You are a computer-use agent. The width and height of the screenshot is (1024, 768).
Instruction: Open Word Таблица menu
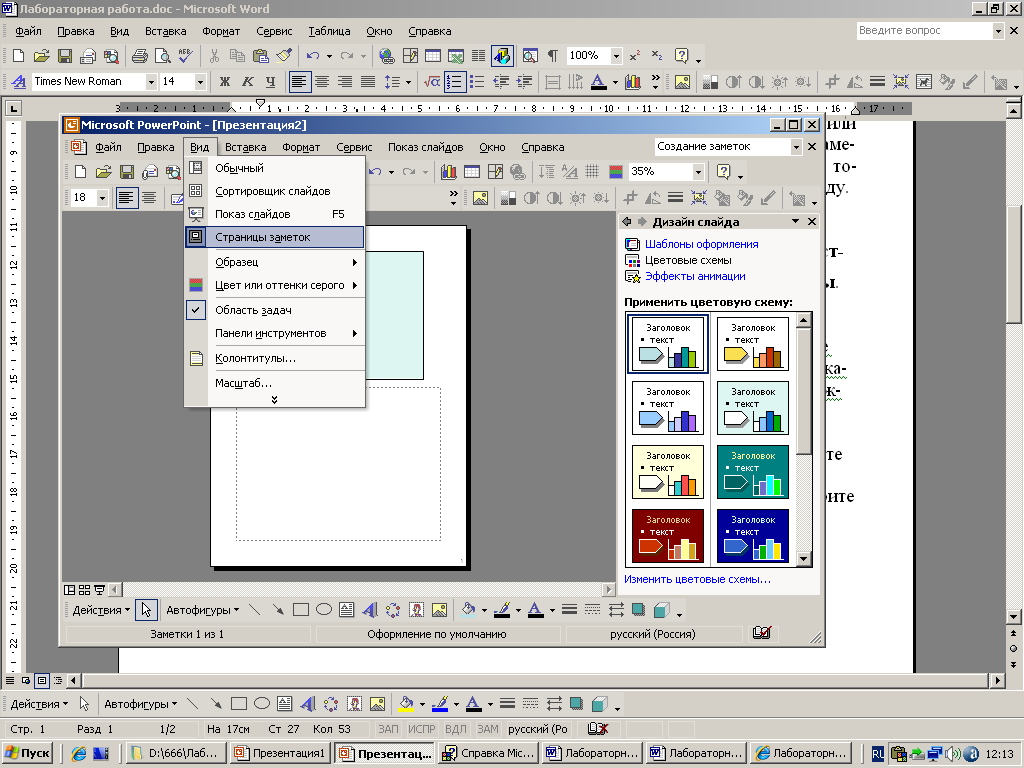coord(329,31)
